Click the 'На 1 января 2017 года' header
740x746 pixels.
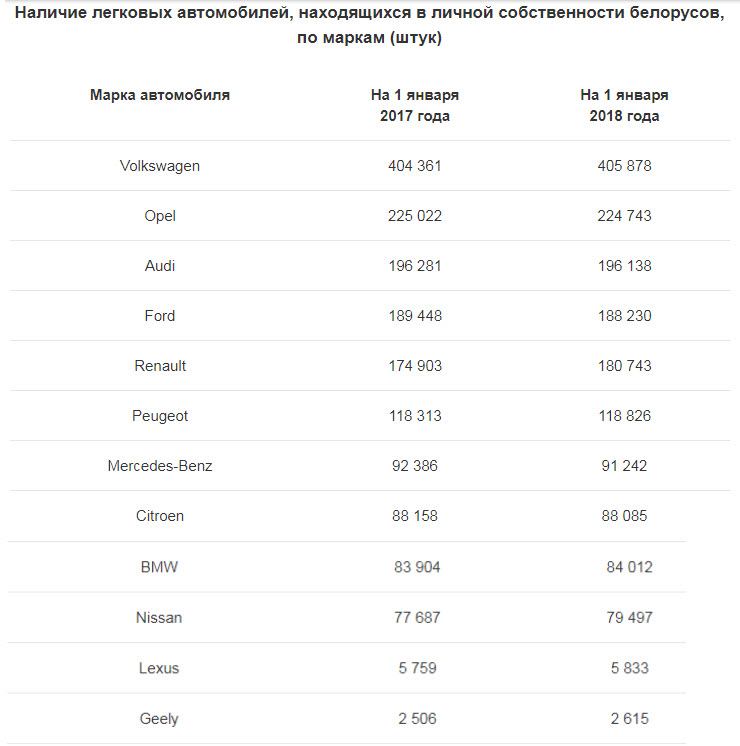click(415, 105)
